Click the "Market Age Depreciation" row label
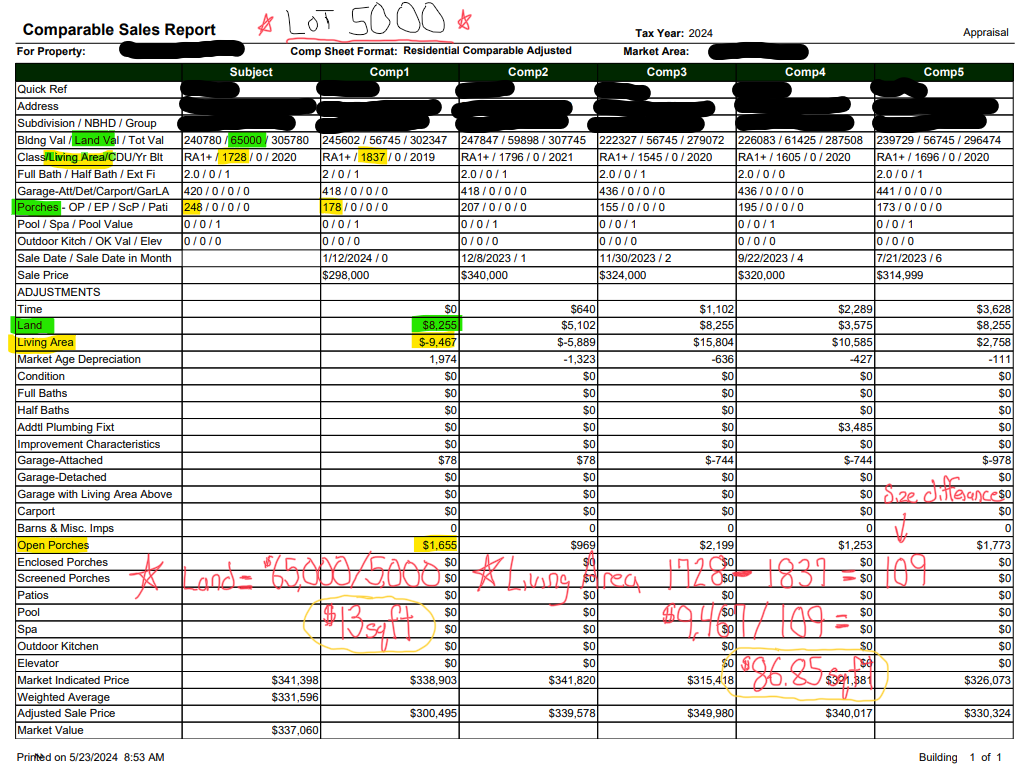 tap(79, 359)
